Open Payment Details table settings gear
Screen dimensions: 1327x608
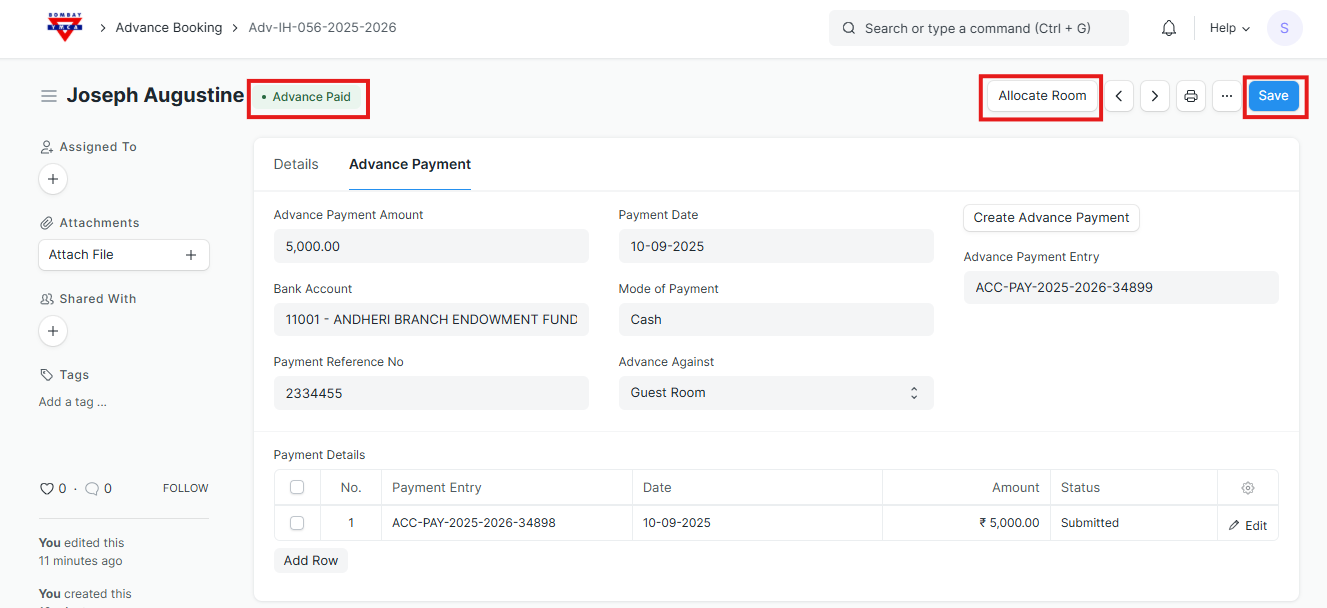[x=1247, y=488]
